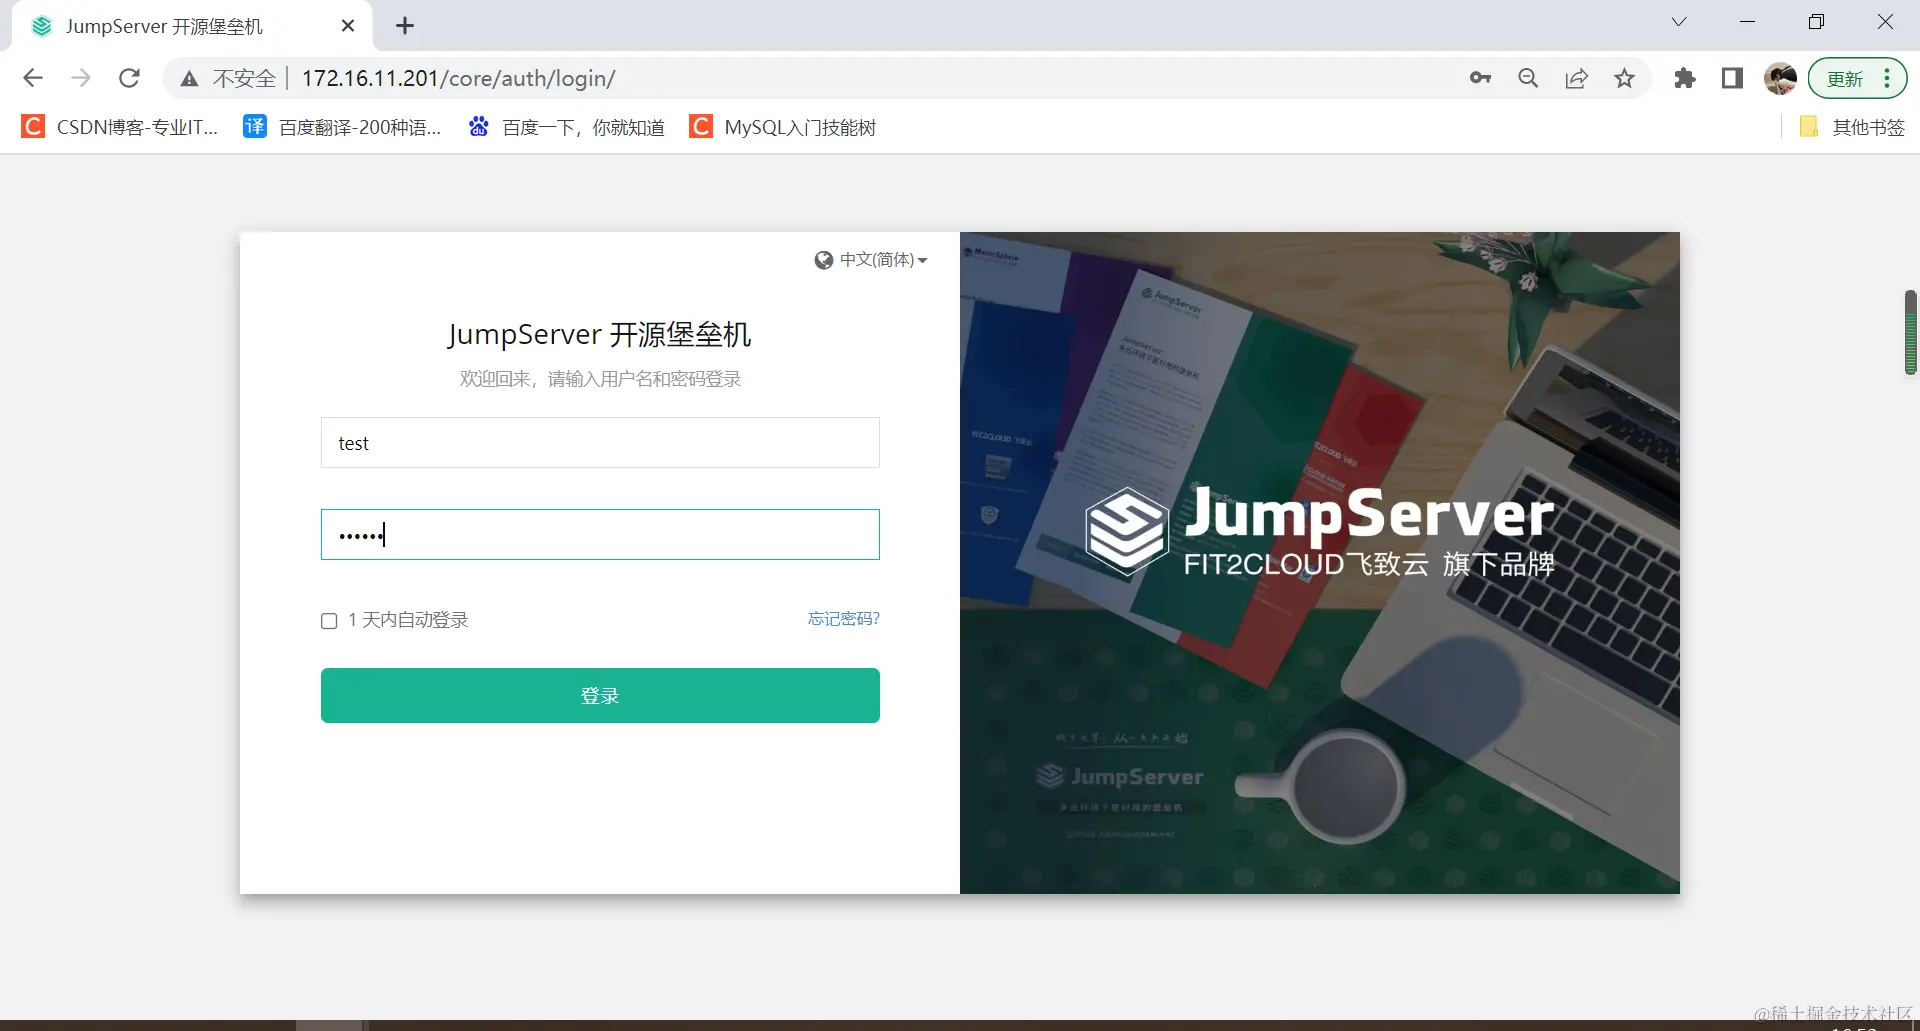Screen dimensions: 1920x1031
Task: Open the Chrome three-dot menu
Action: [1887, 78]
